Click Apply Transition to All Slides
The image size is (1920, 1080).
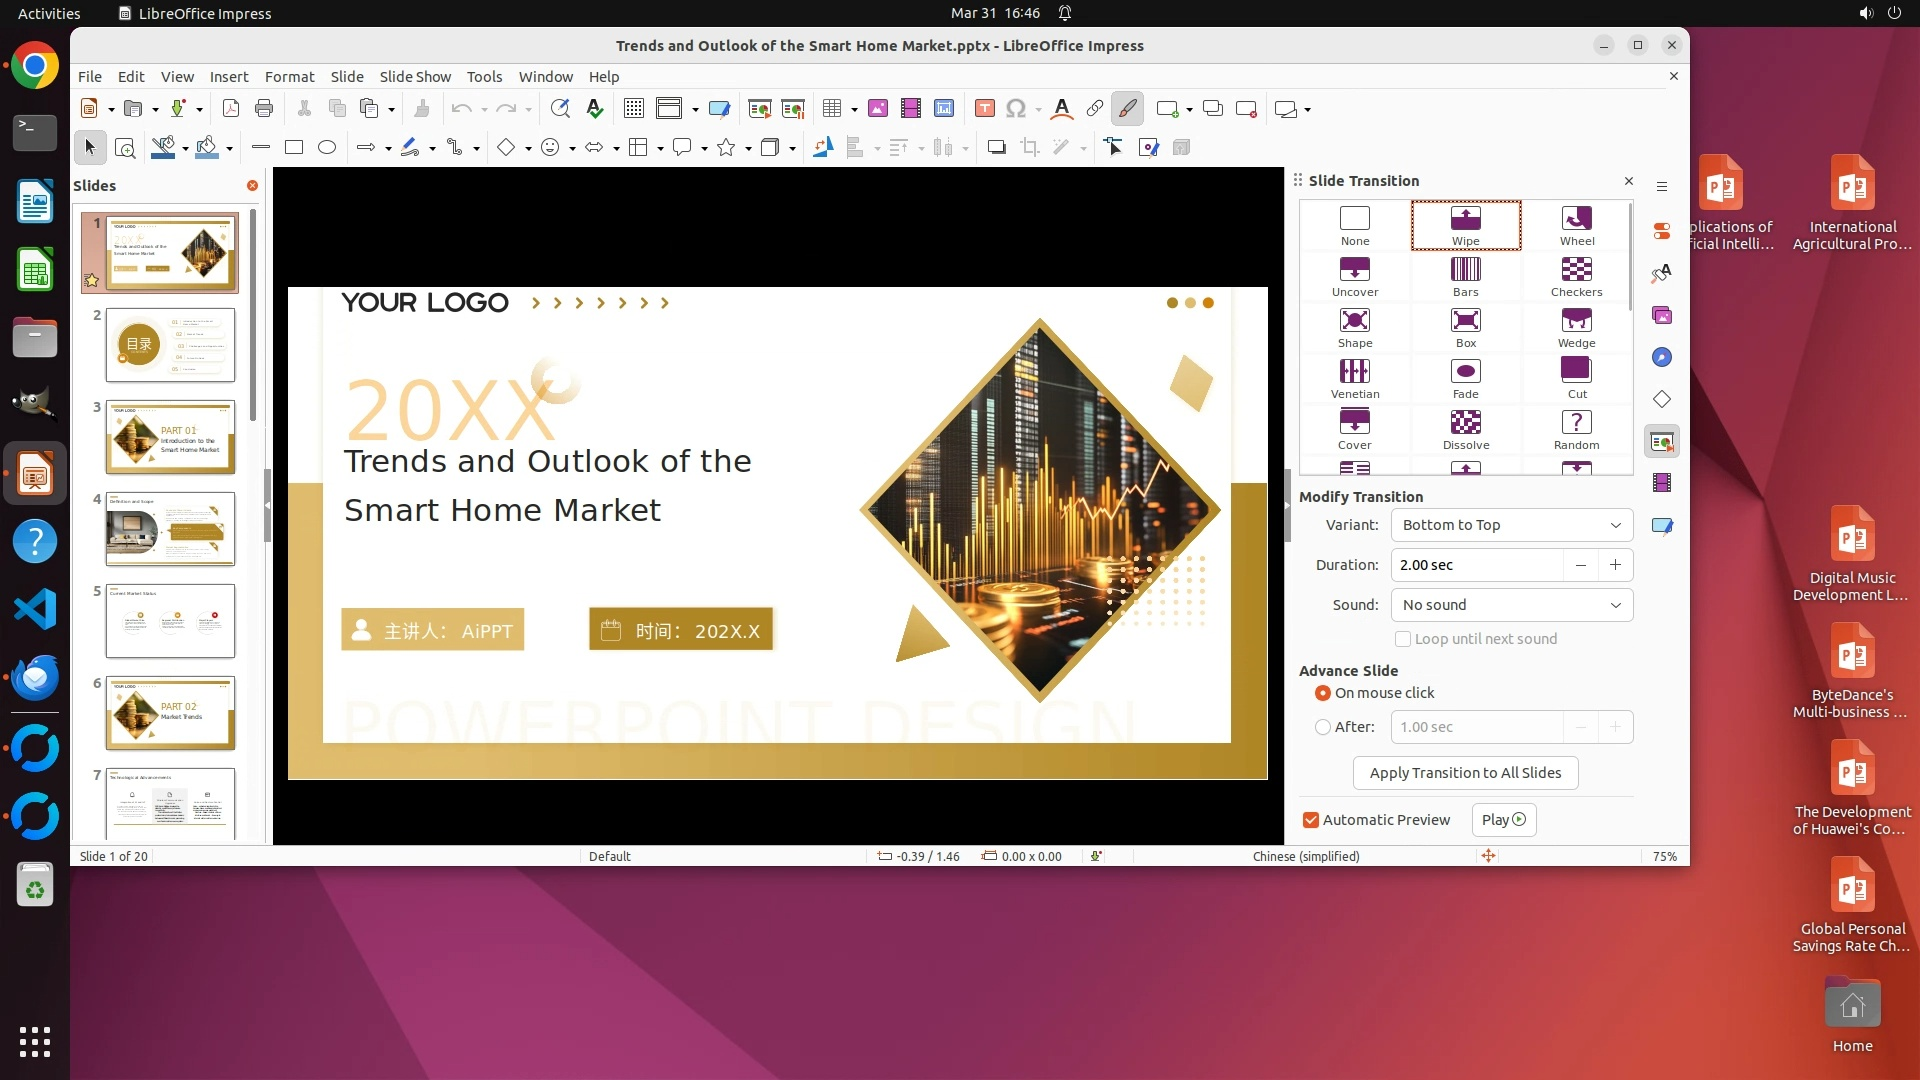pyautogui.click(x=1465, y=773)
